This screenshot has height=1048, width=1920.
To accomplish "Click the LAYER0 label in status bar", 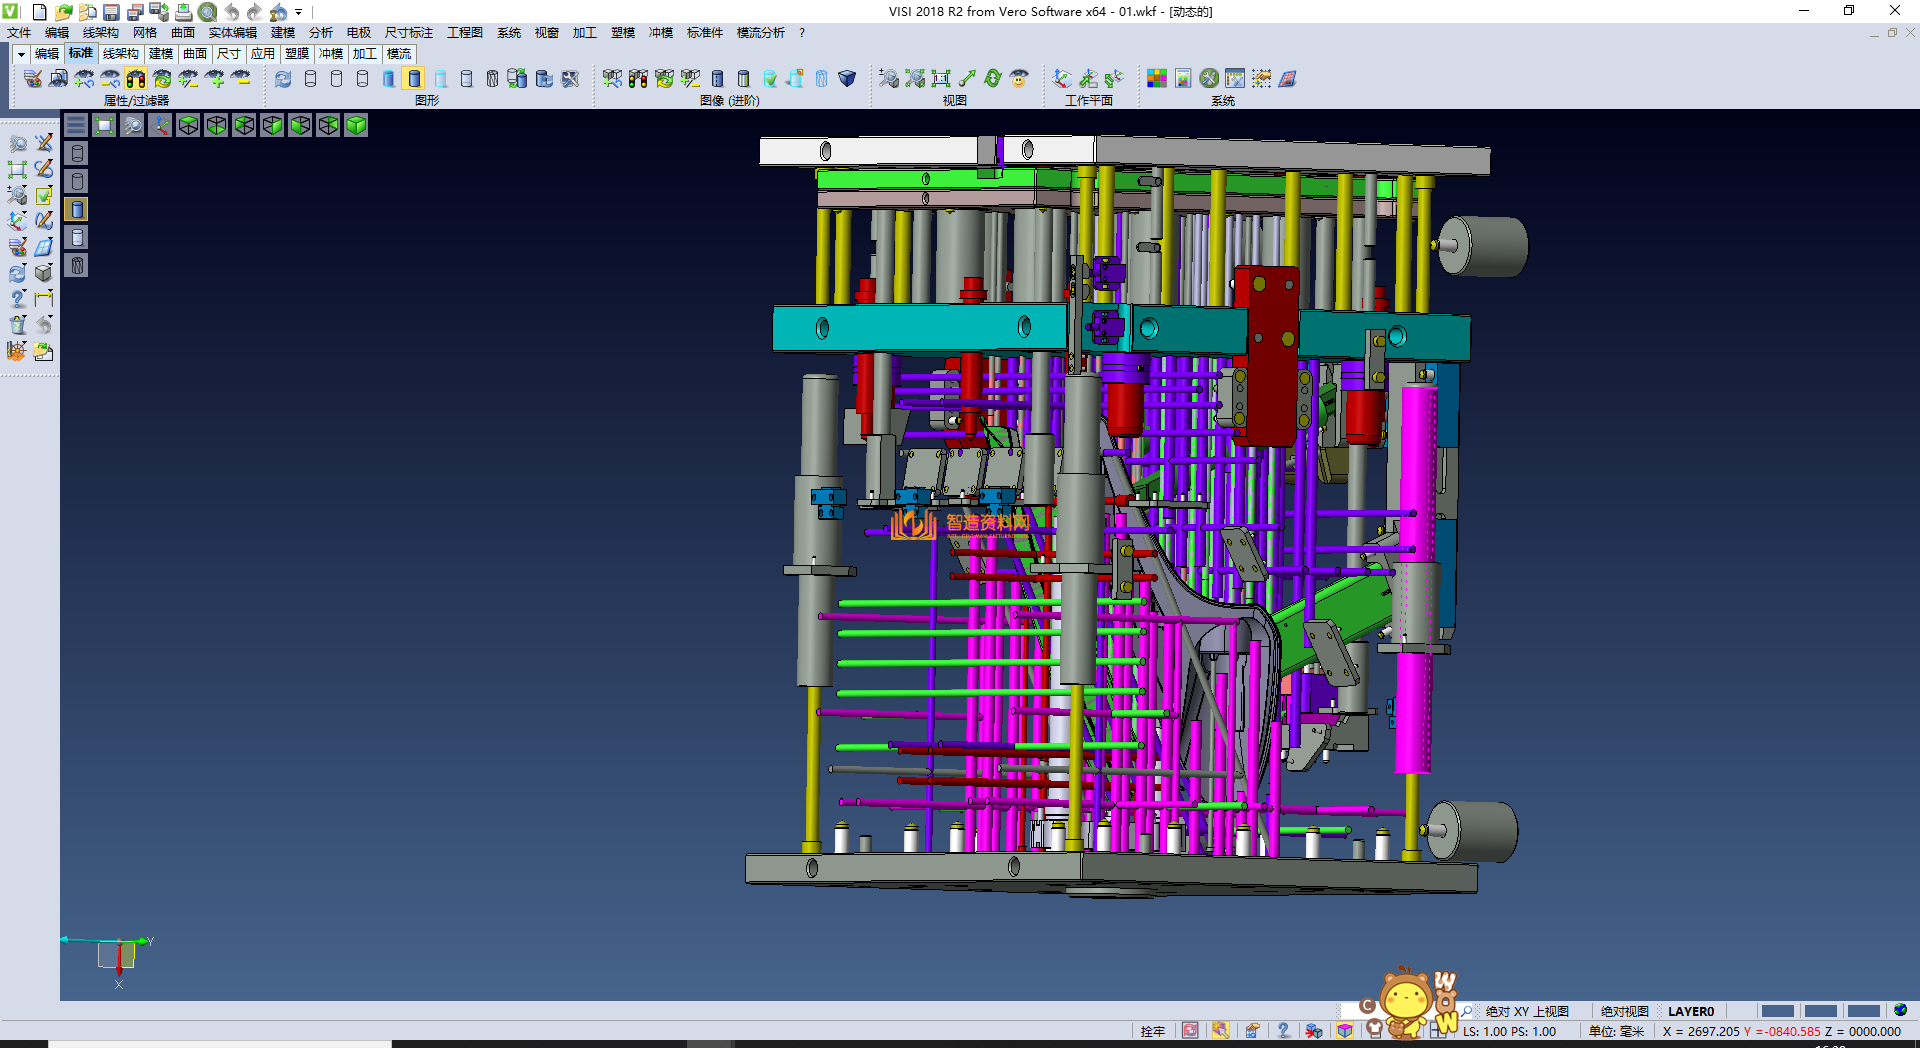I will tap(1690, 1011).
